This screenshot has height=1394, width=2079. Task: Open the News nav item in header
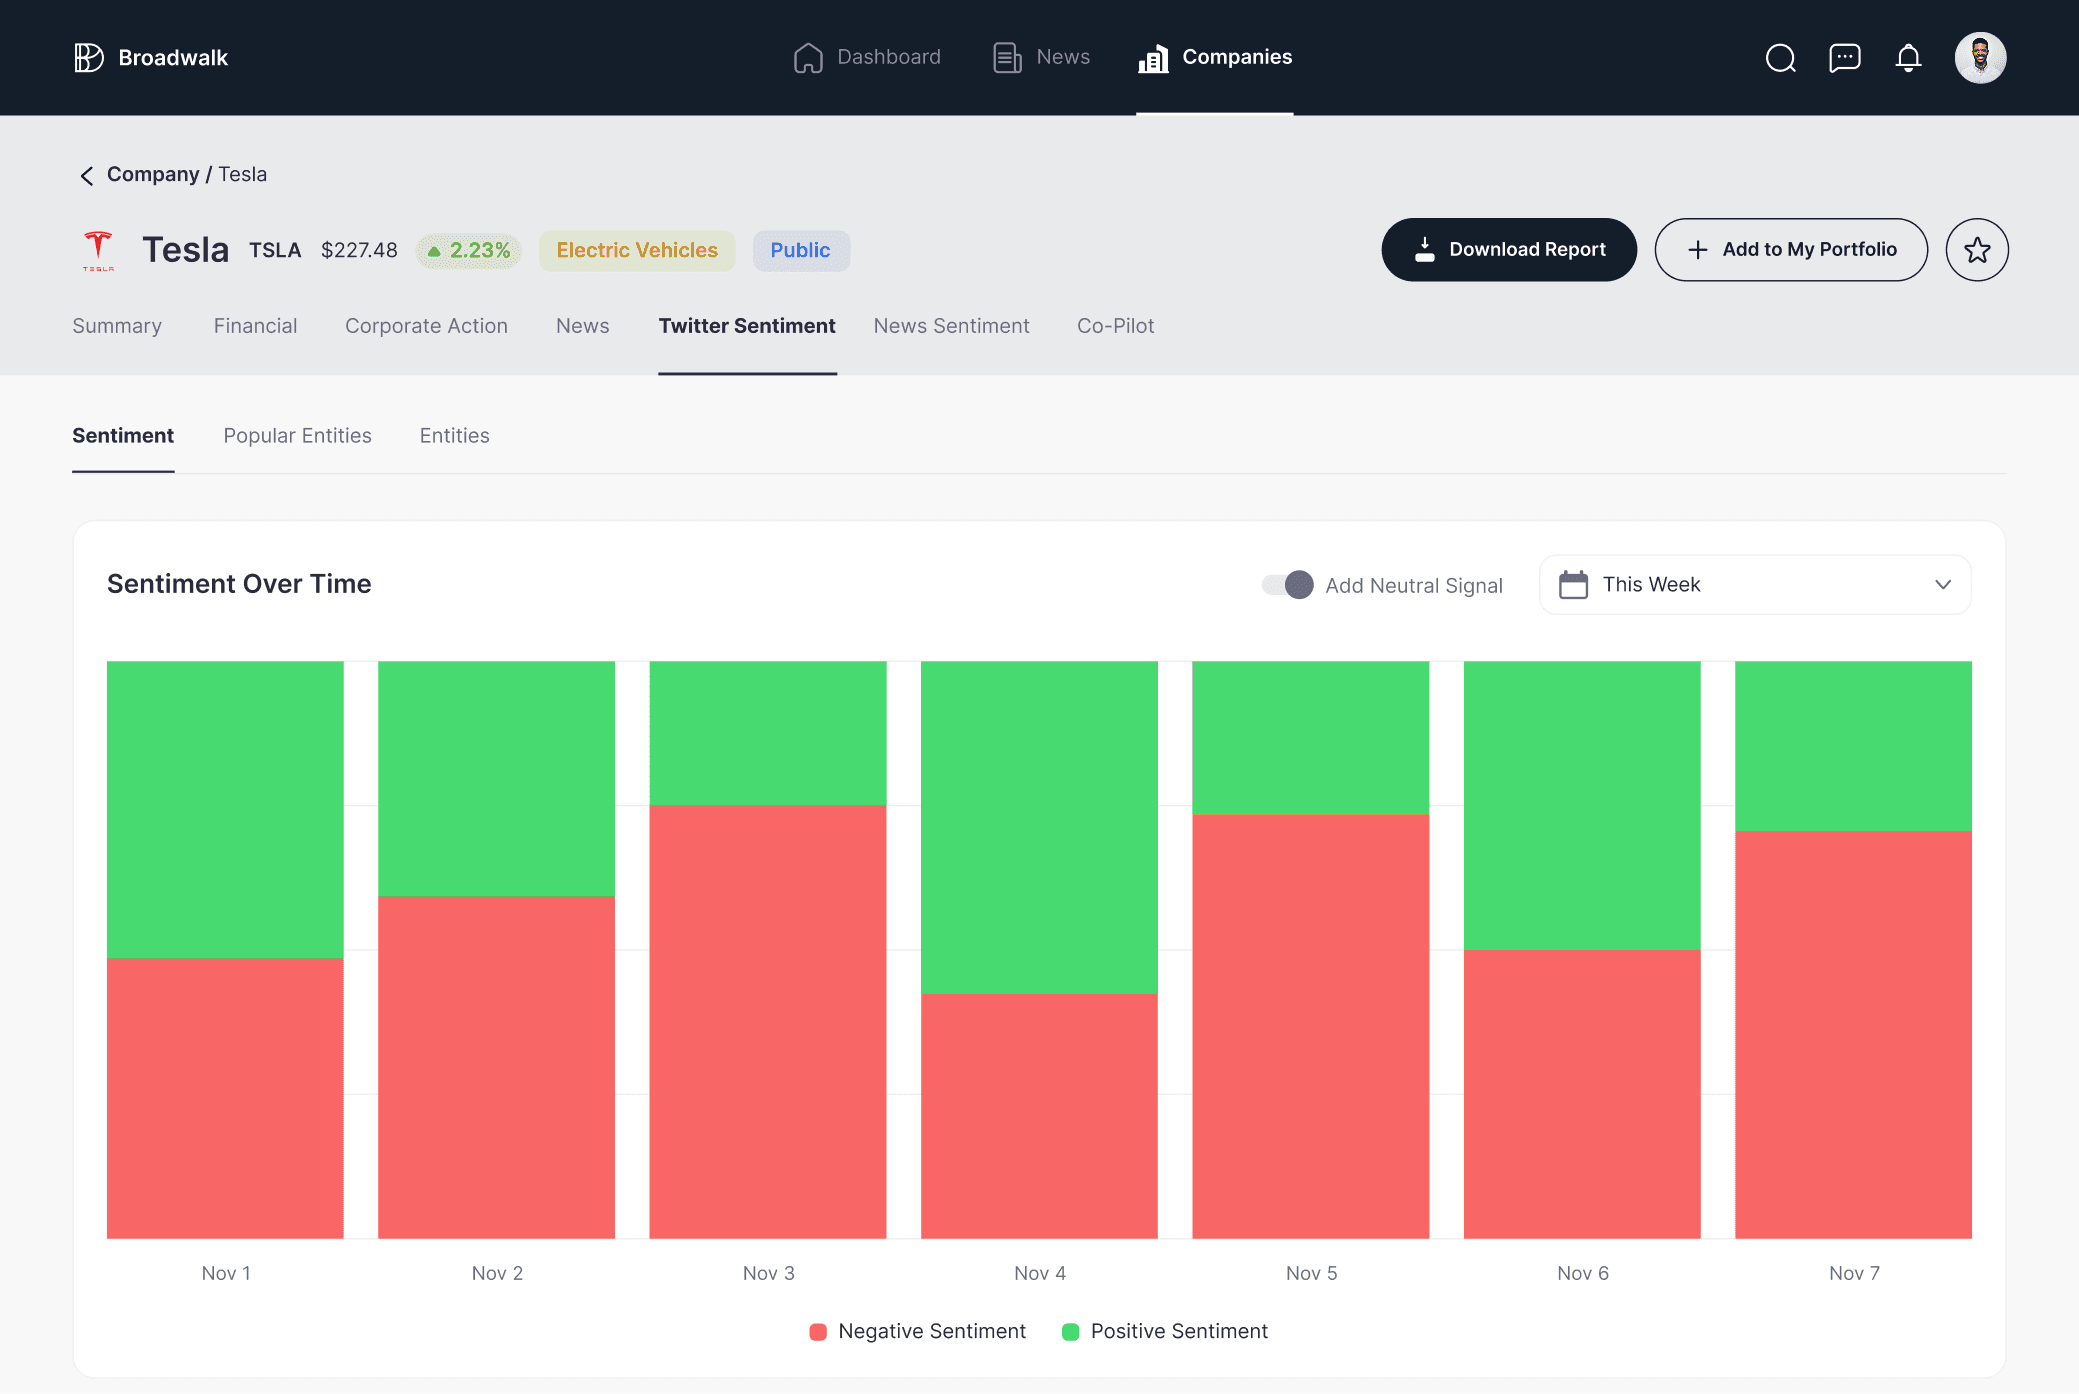coord(1041,58)
